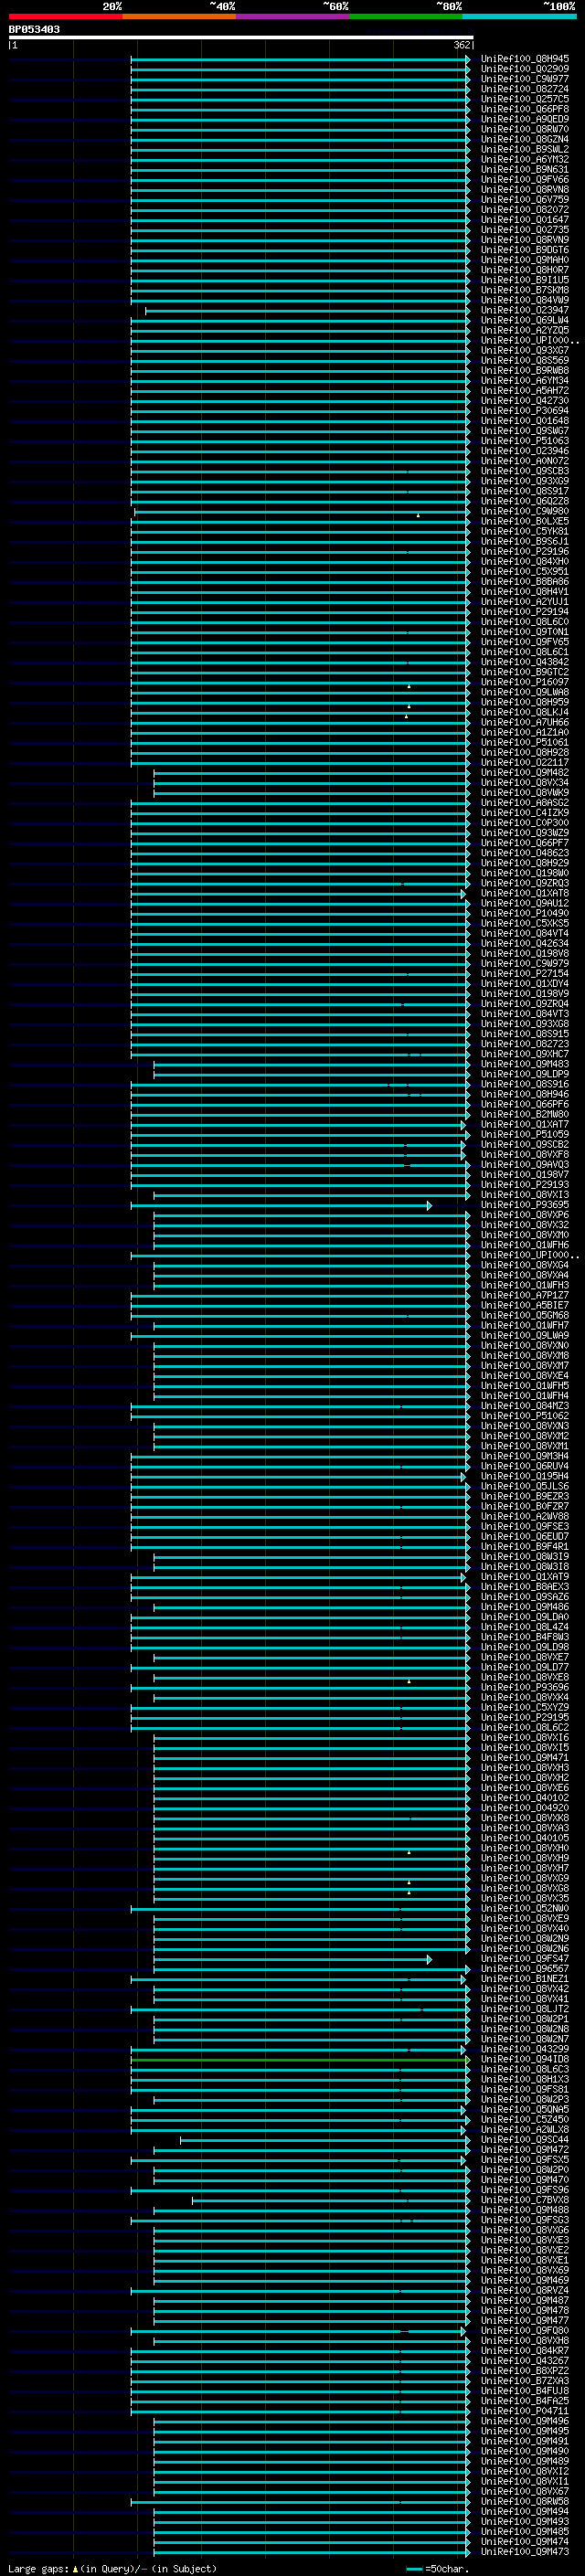
Task: Select hit label UniRef100_Q8S569
Action: 525,360
